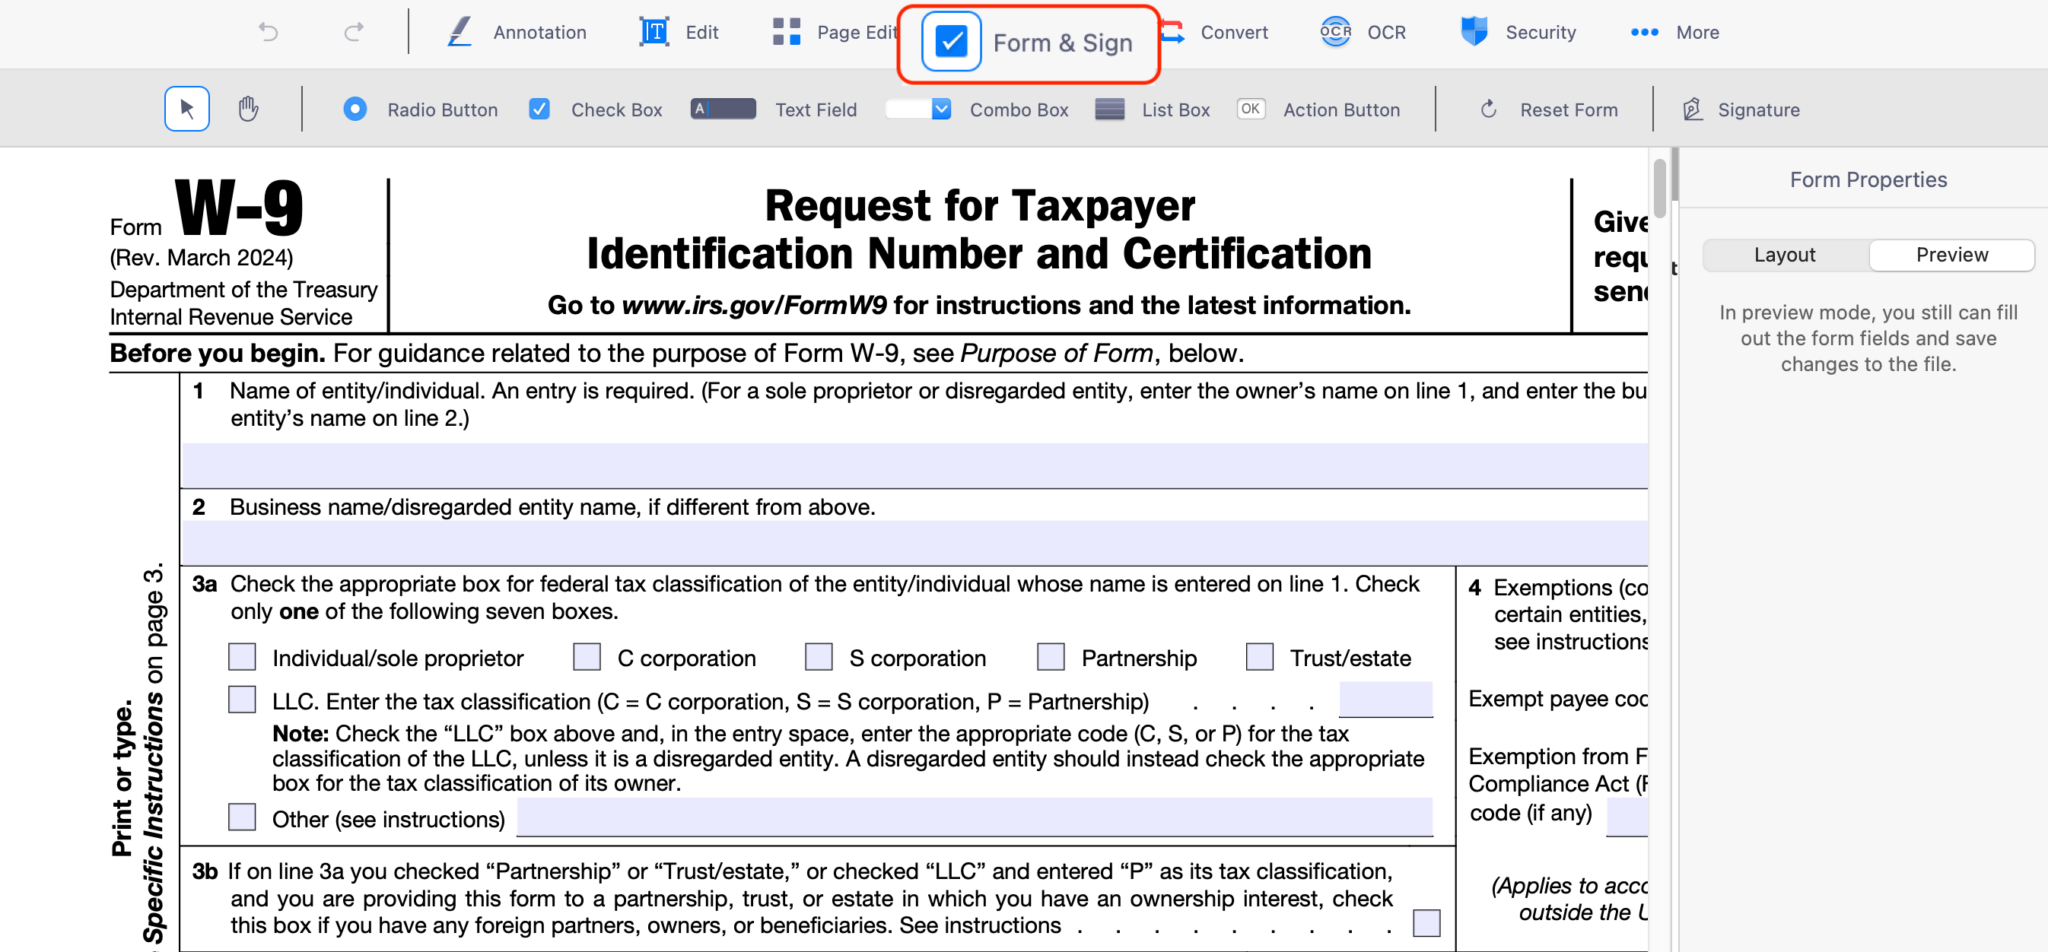Screen dimensions: 2048x952
Task: Click the Reset Form button
Action: (1548, 109)
